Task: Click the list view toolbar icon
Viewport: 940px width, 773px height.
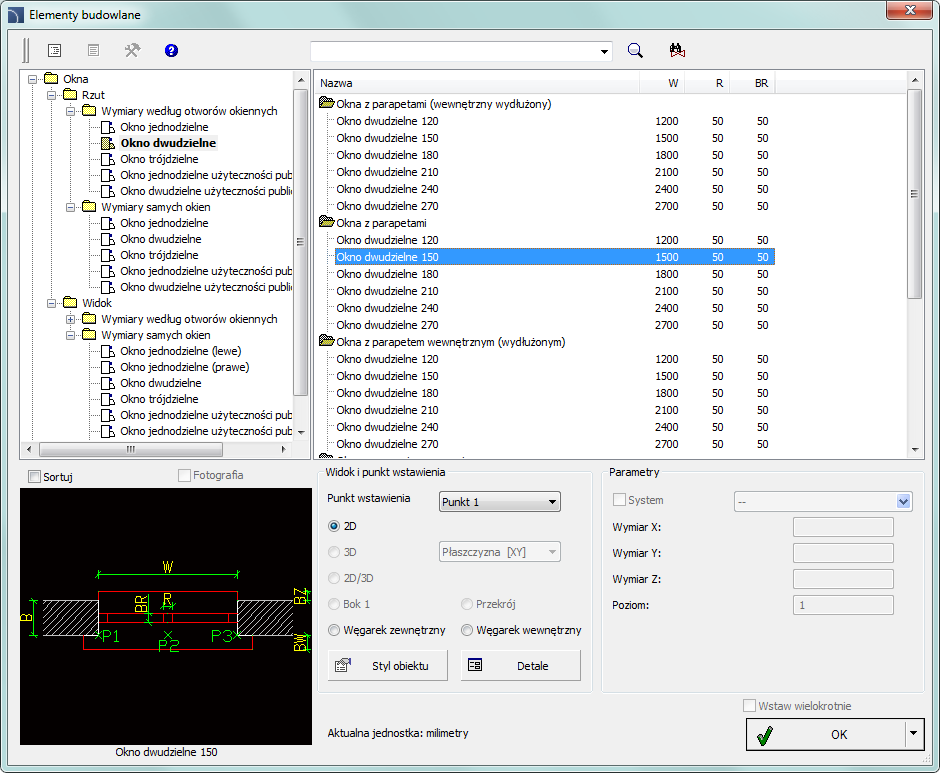Action: coord(55,50)
